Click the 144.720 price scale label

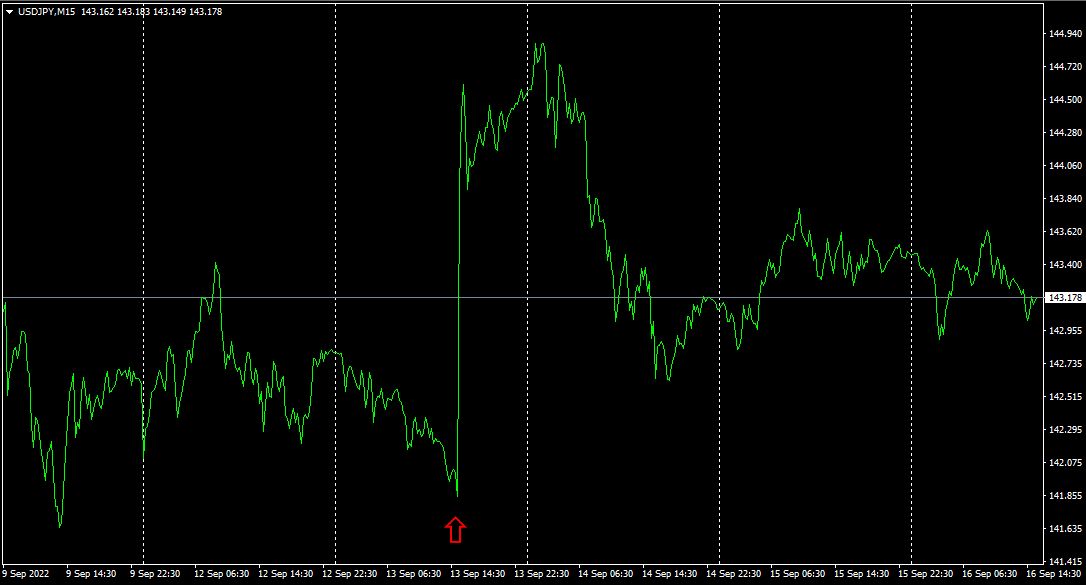pos(1065,66)
